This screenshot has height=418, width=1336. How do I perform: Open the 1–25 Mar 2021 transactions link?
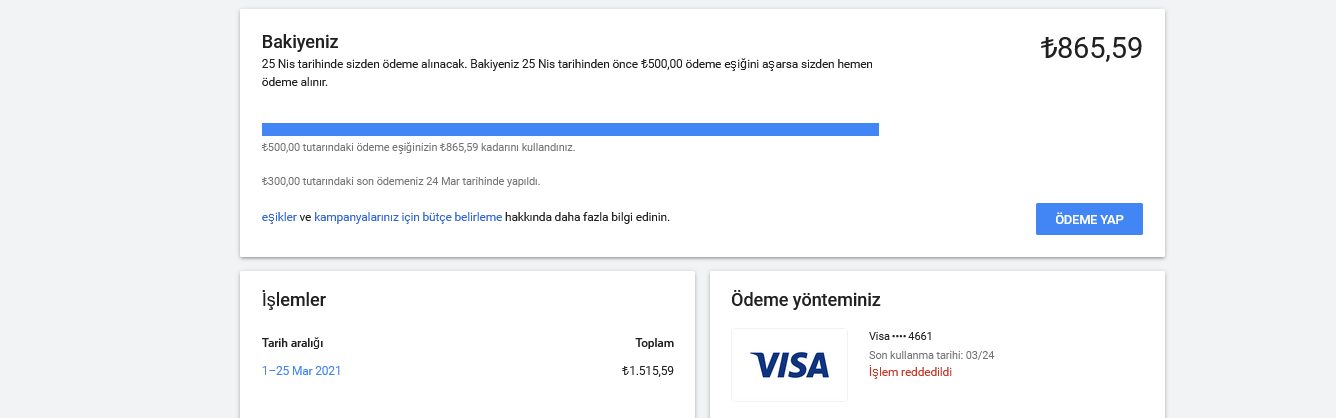click(301, 371)
